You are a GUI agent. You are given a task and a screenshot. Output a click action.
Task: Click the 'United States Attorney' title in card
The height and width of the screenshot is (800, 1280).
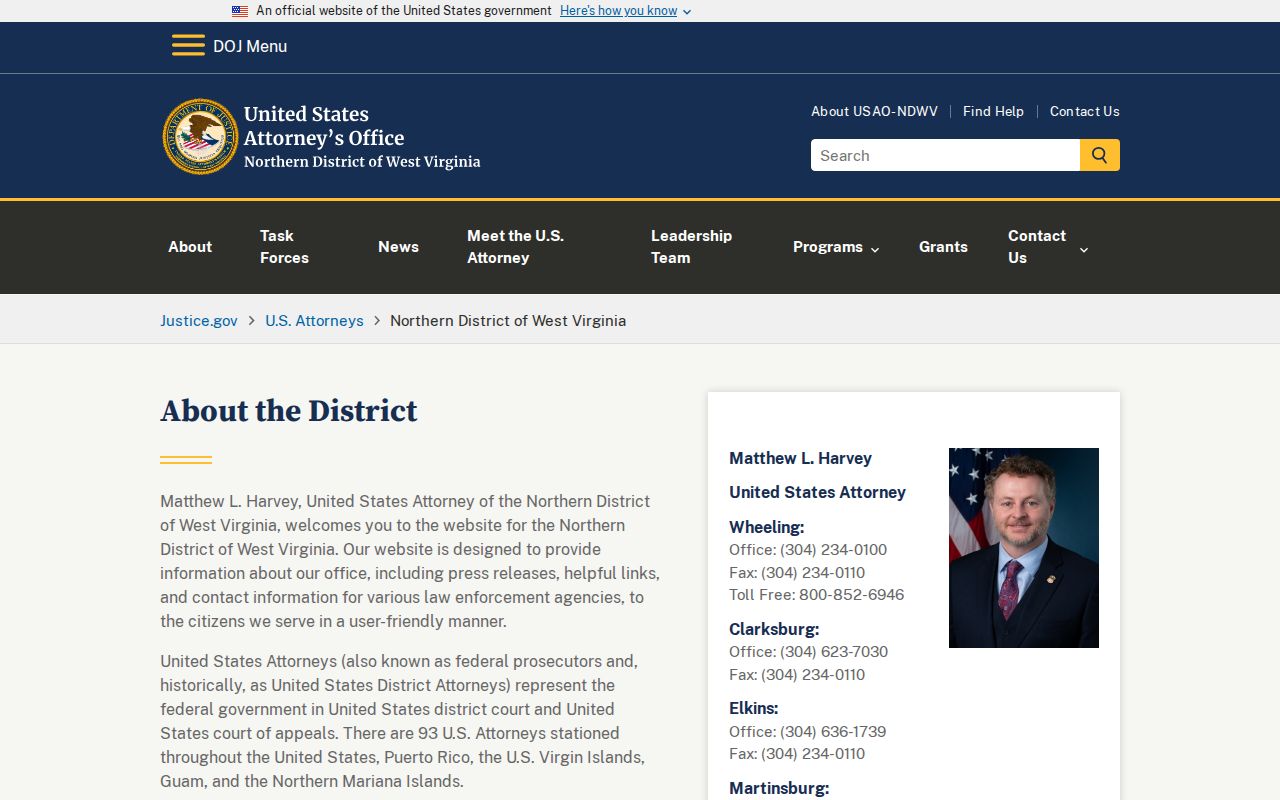click(817, 492)
